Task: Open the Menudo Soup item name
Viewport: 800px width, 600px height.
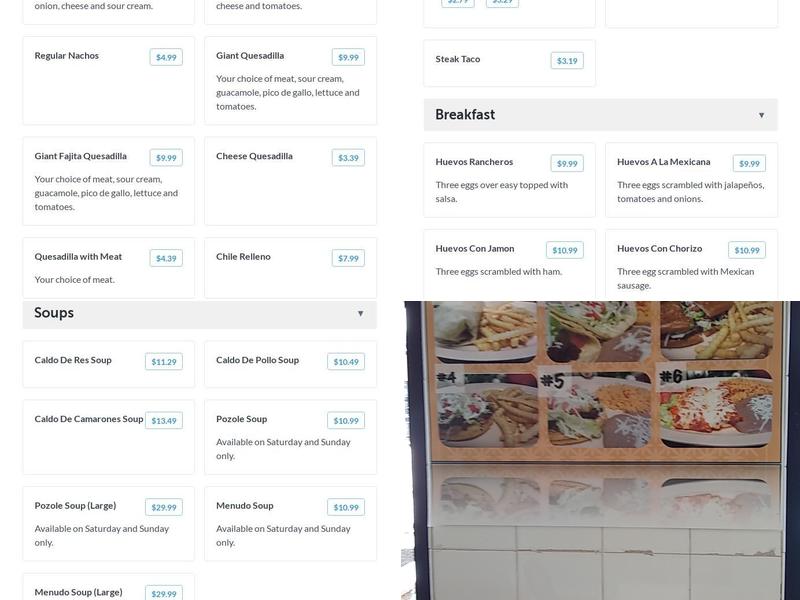Action: tap(245, 506)
